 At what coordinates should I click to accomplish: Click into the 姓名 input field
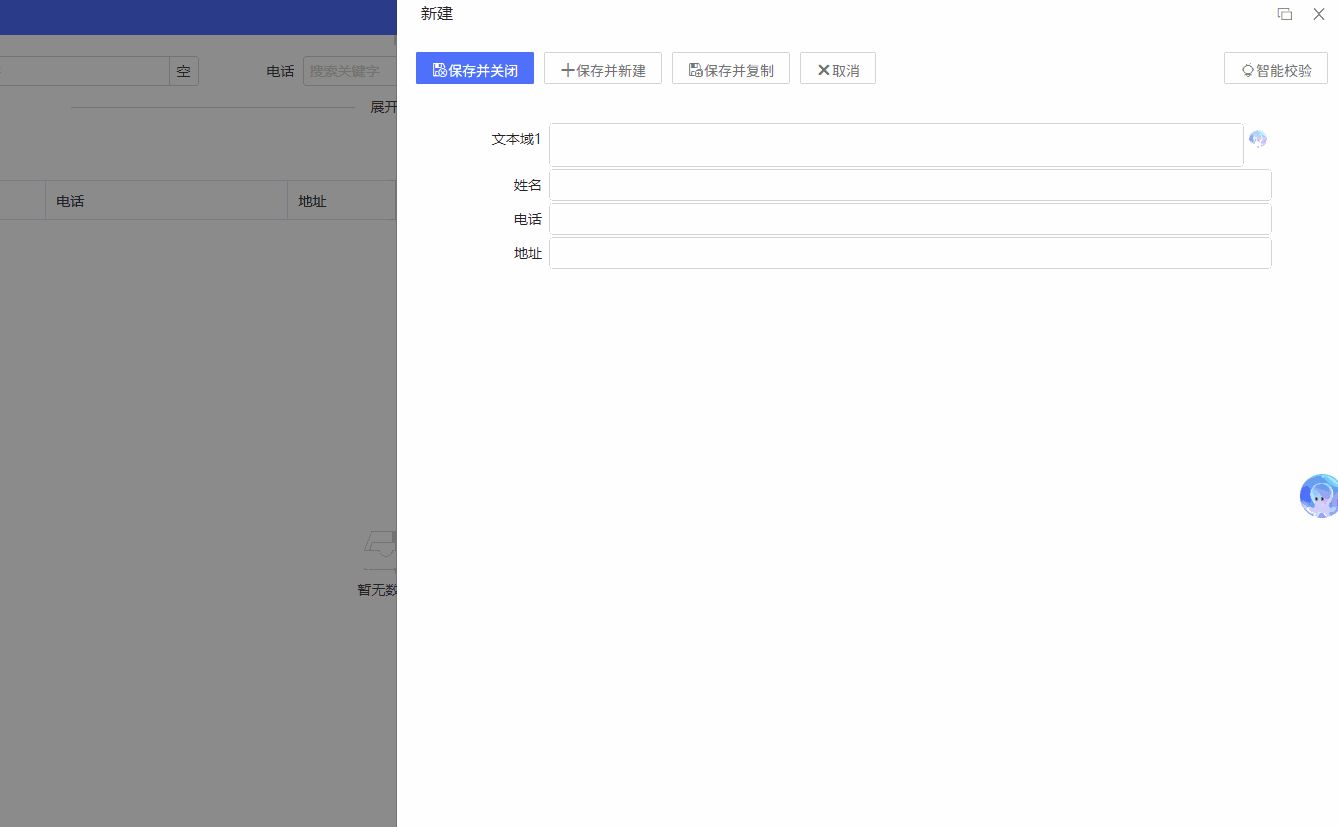[x=910, y=185]
